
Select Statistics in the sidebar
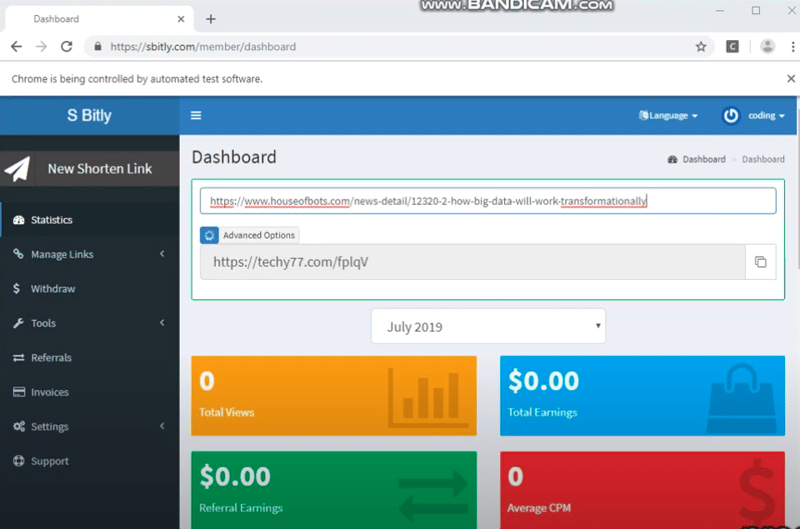pos(90,220)
